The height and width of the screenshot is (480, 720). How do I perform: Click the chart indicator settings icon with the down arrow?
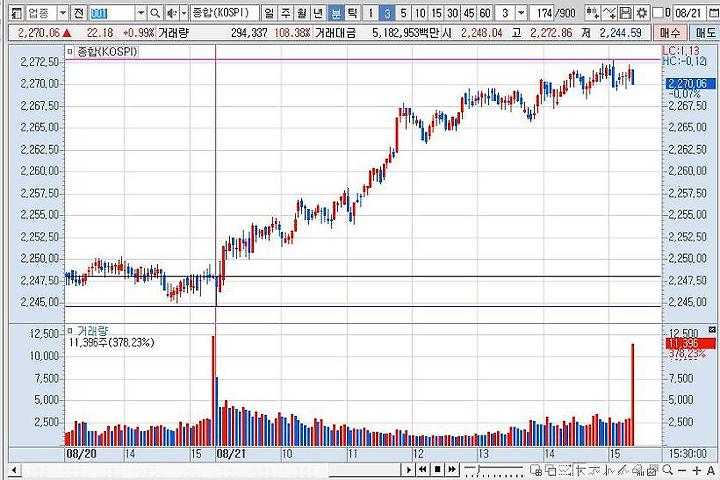coord(593,13)
